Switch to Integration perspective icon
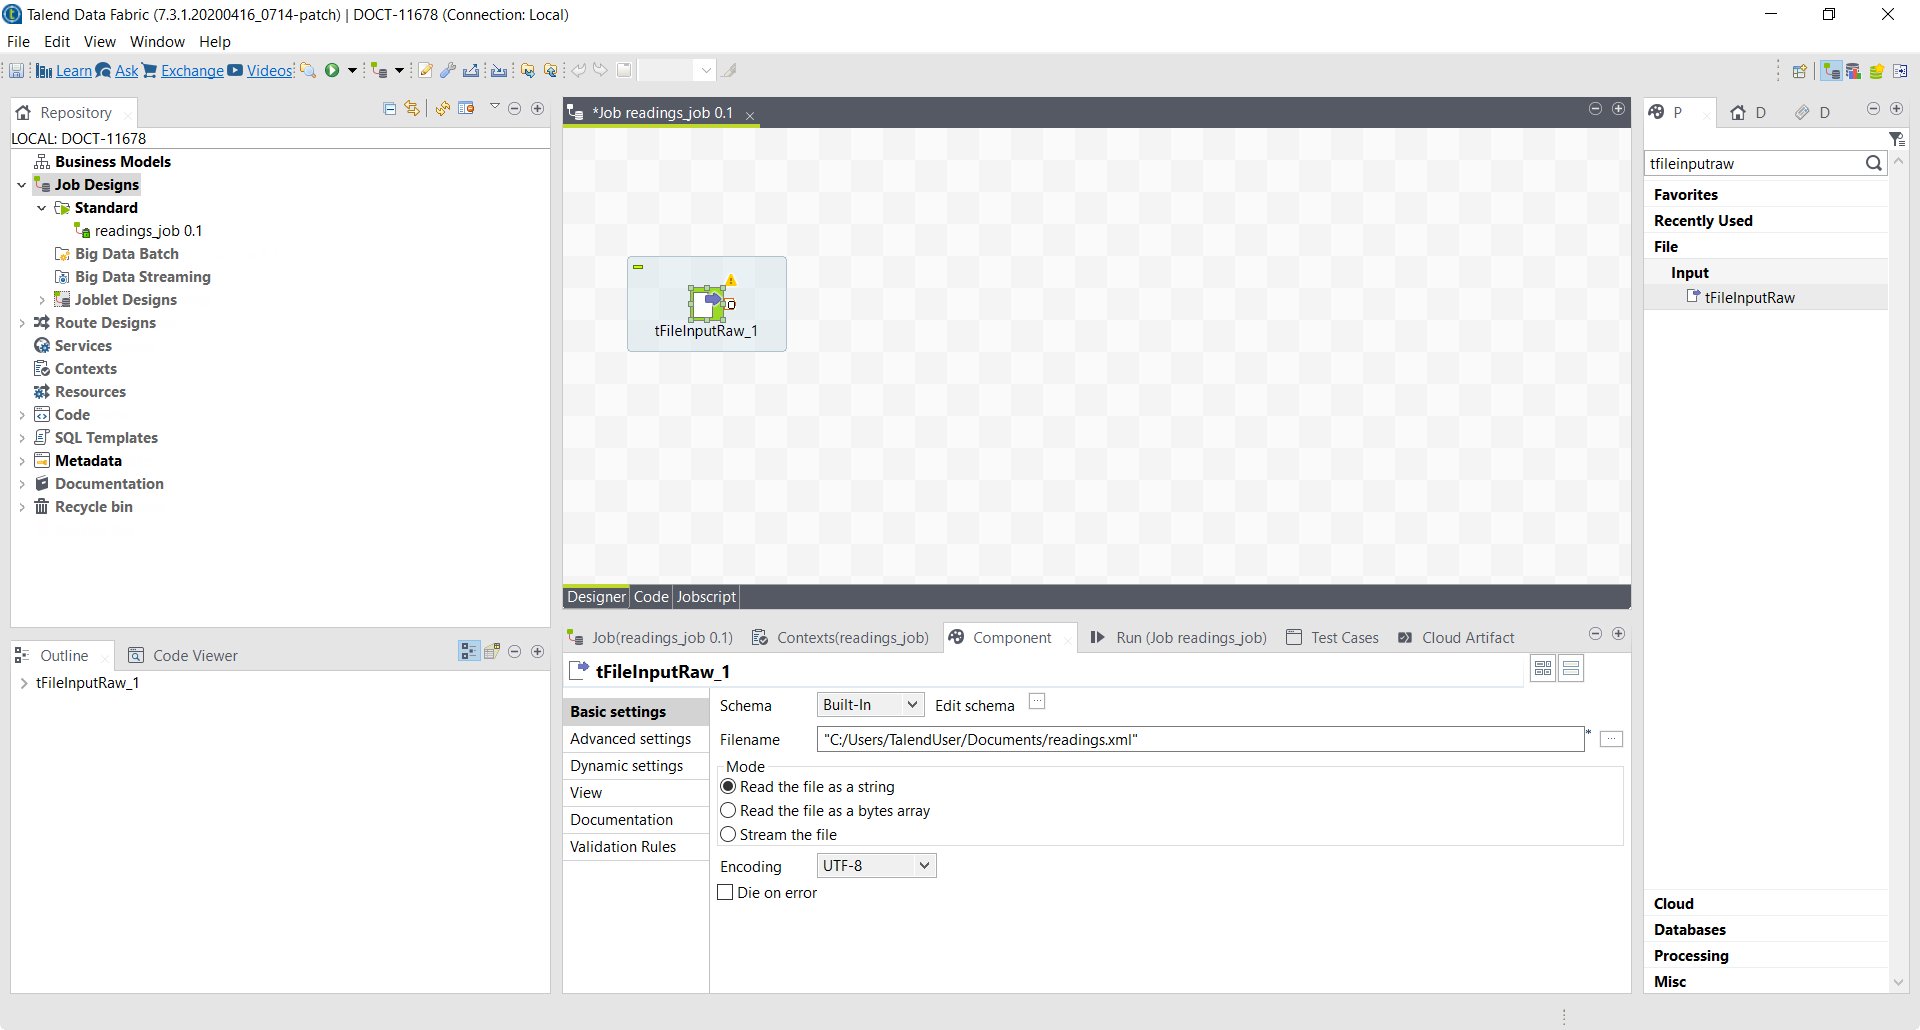 1831,70
